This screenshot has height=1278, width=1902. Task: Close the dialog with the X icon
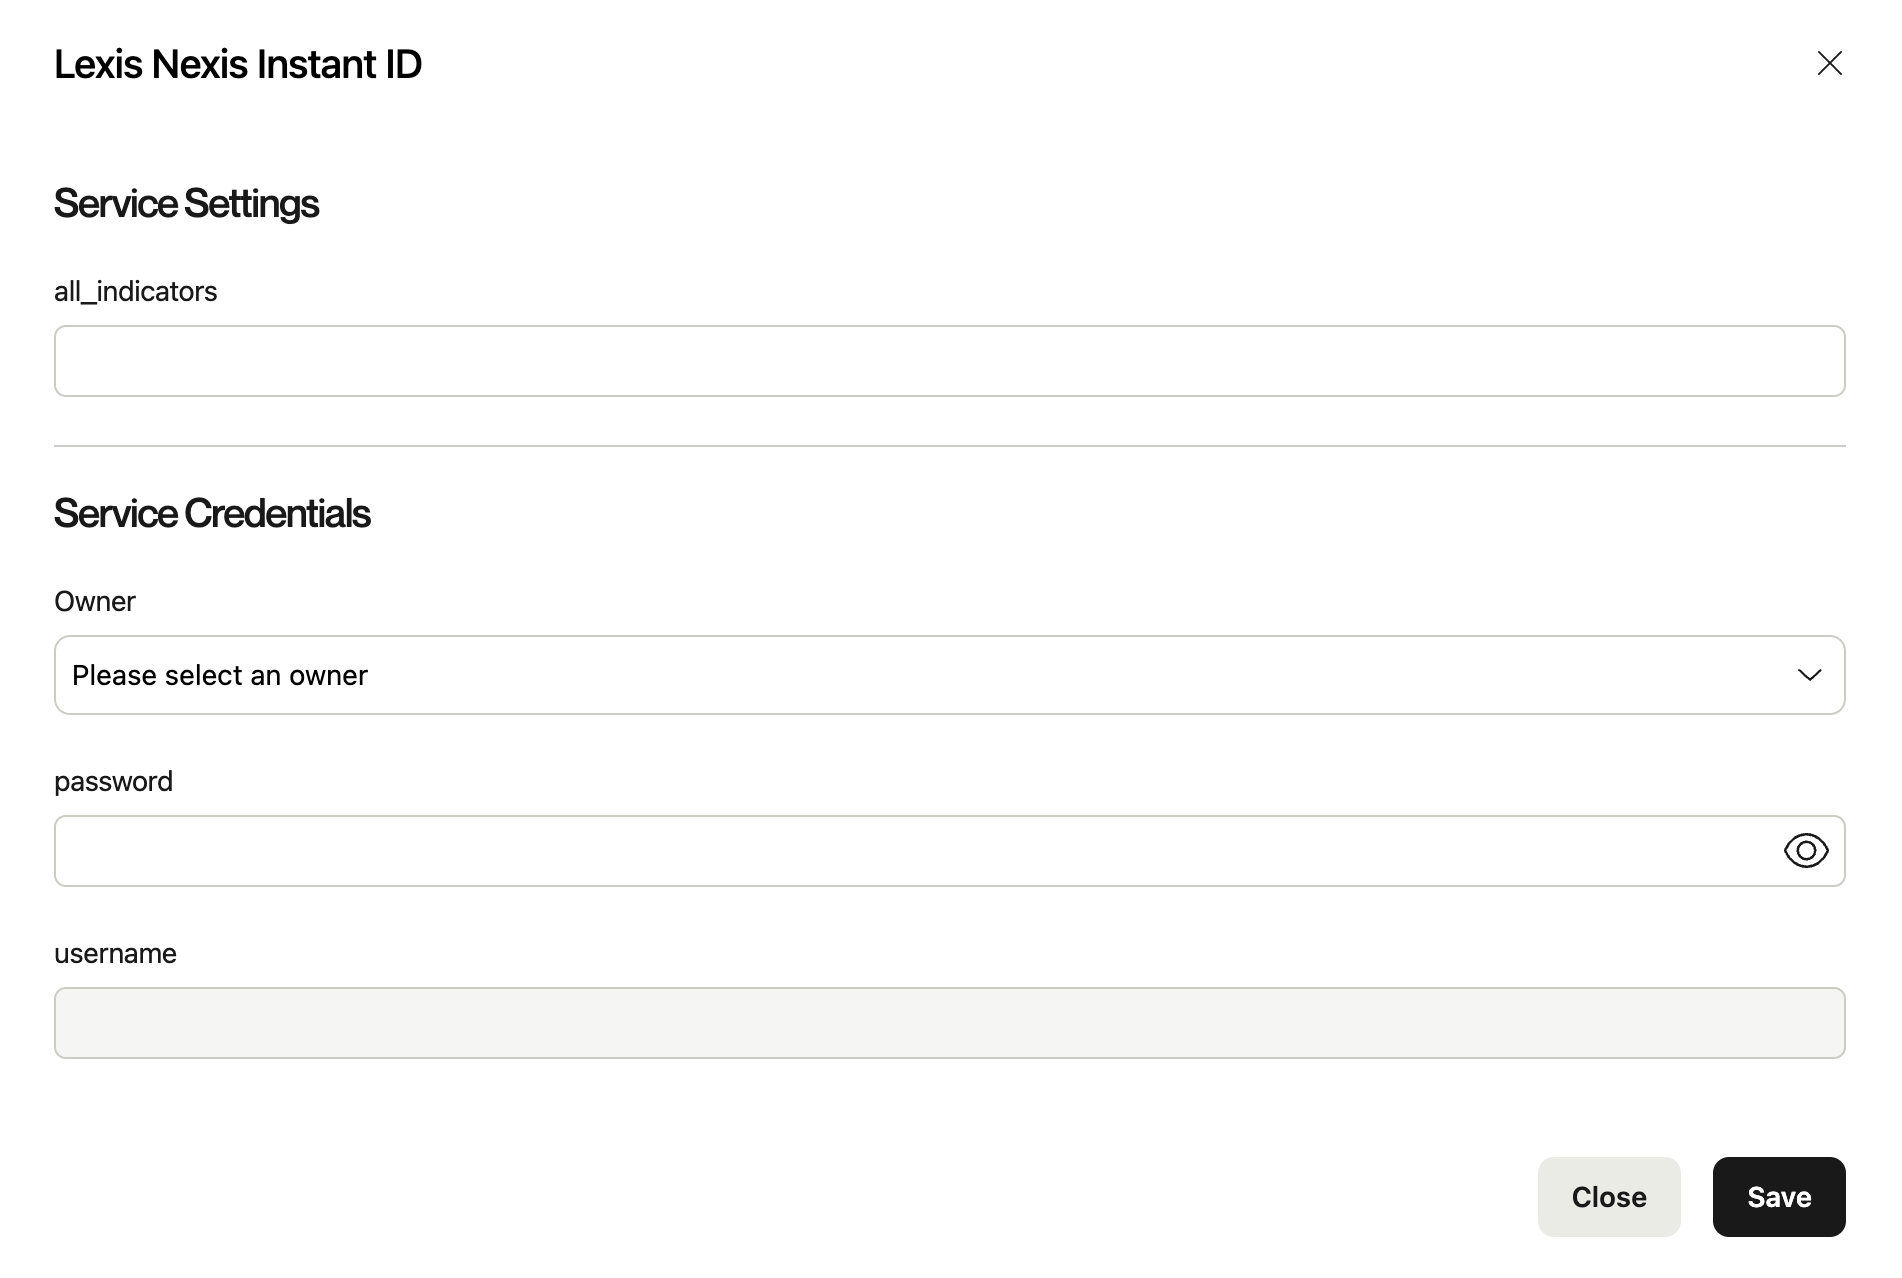pos(1829,63)
